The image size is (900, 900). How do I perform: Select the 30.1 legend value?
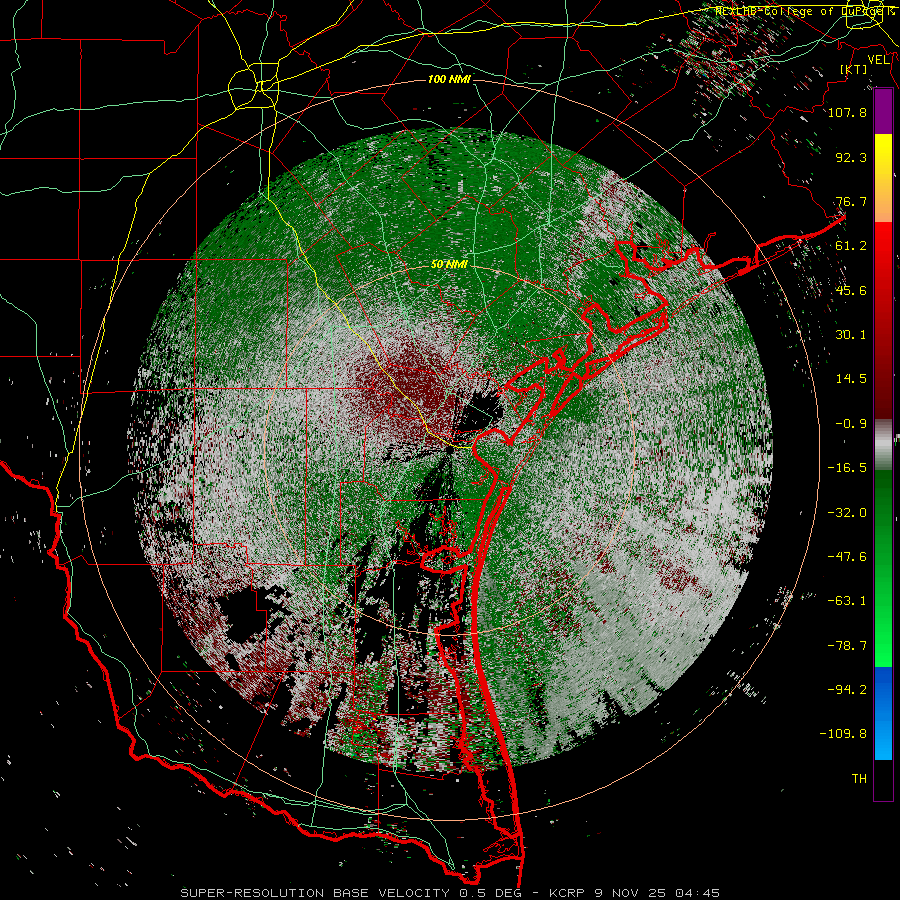click(x=851, y=335)
